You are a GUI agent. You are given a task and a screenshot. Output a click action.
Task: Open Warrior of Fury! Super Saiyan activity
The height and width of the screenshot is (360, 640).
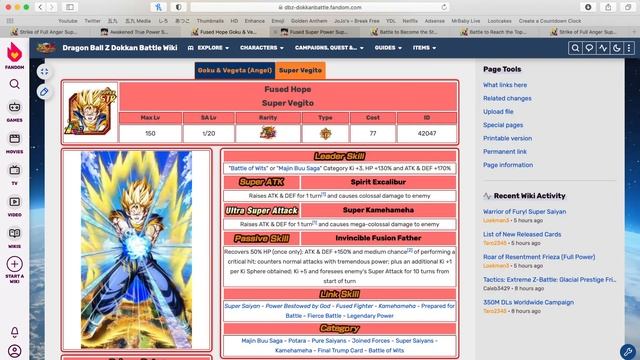coord(524,212)
